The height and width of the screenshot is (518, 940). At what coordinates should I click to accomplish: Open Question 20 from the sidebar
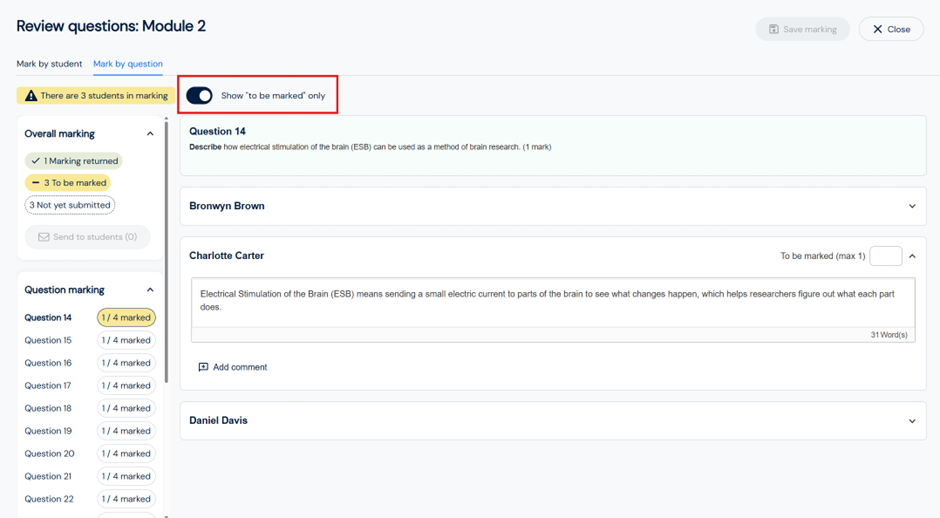click(49, 454)
